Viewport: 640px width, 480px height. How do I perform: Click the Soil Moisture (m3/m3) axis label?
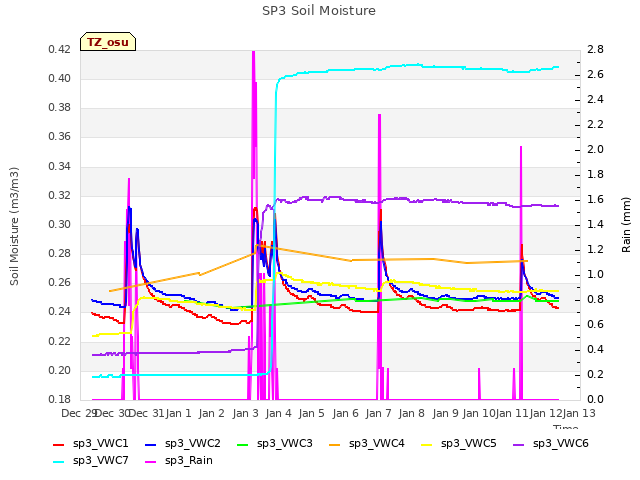tap(14, 226)
